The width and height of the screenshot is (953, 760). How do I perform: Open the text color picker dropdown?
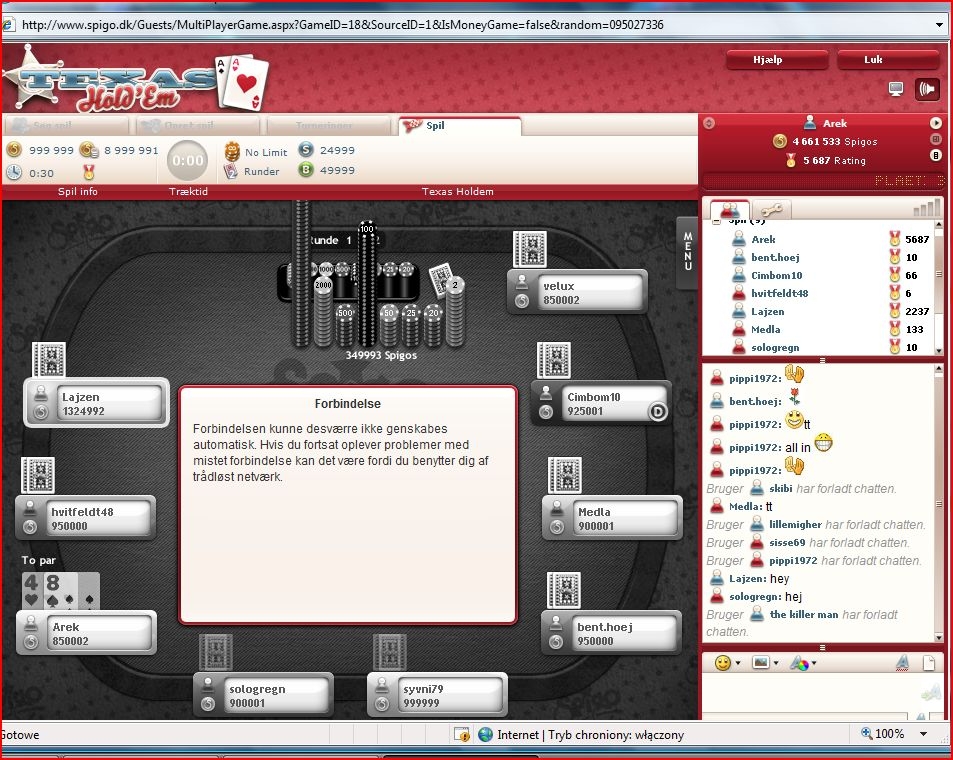[802, 663]
